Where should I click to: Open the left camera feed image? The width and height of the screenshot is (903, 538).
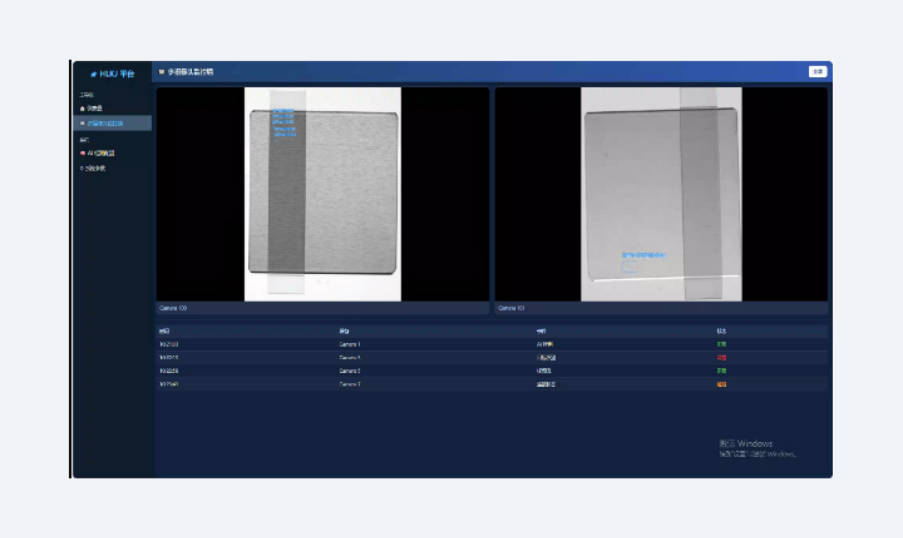[322, 193]
